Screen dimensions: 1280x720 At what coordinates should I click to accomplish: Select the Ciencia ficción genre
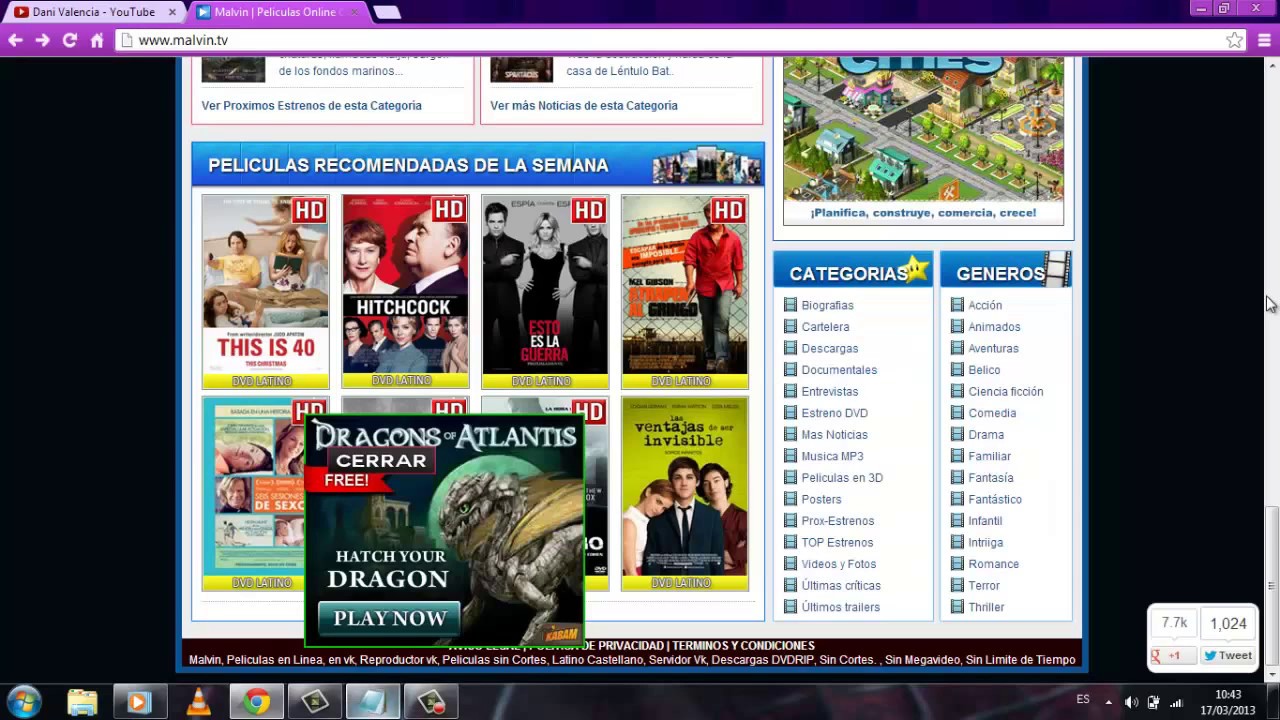pos(1005,391)
